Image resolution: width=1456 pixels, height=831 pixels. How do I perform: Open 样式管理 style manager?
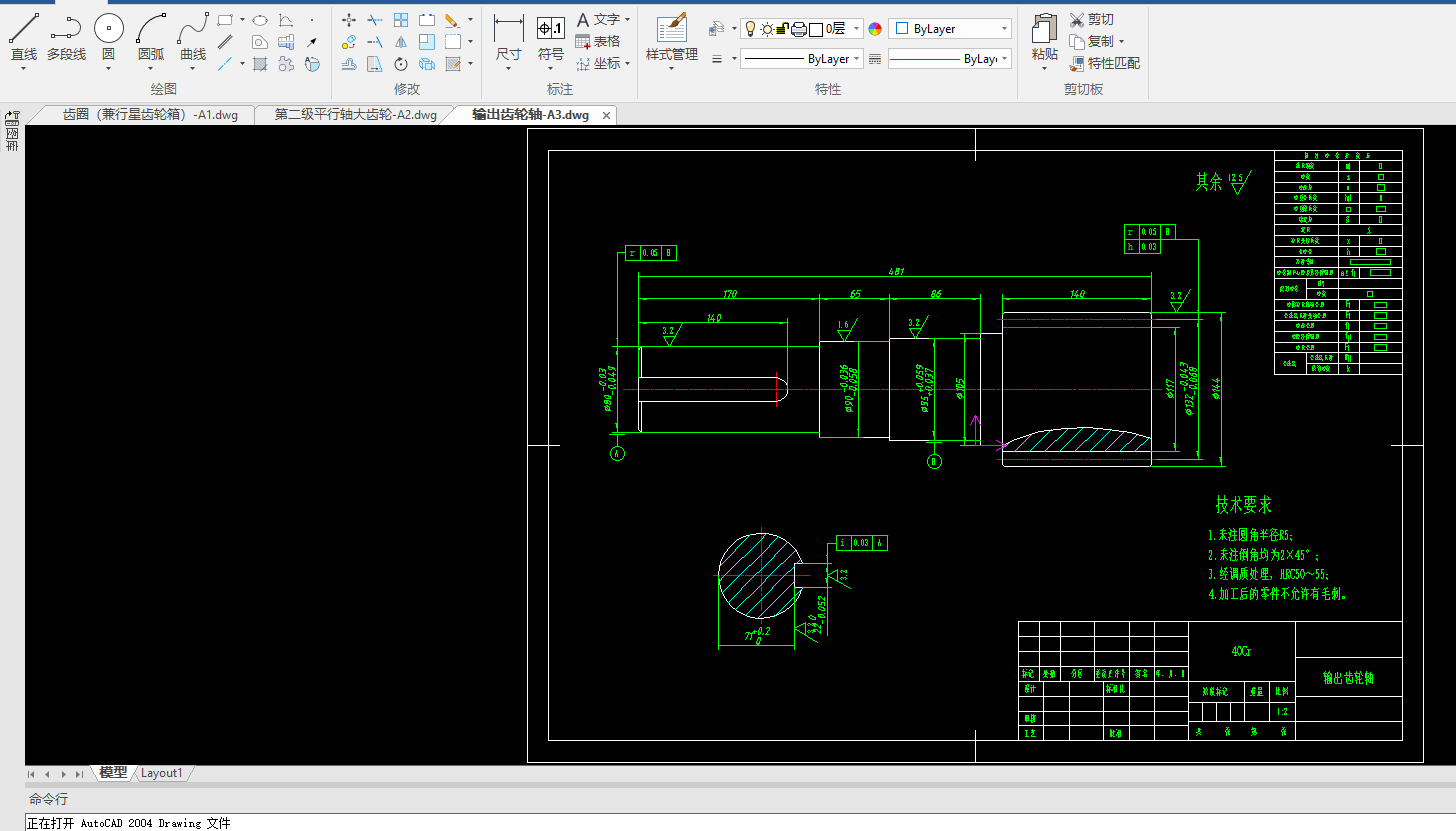tap(671, 38)
